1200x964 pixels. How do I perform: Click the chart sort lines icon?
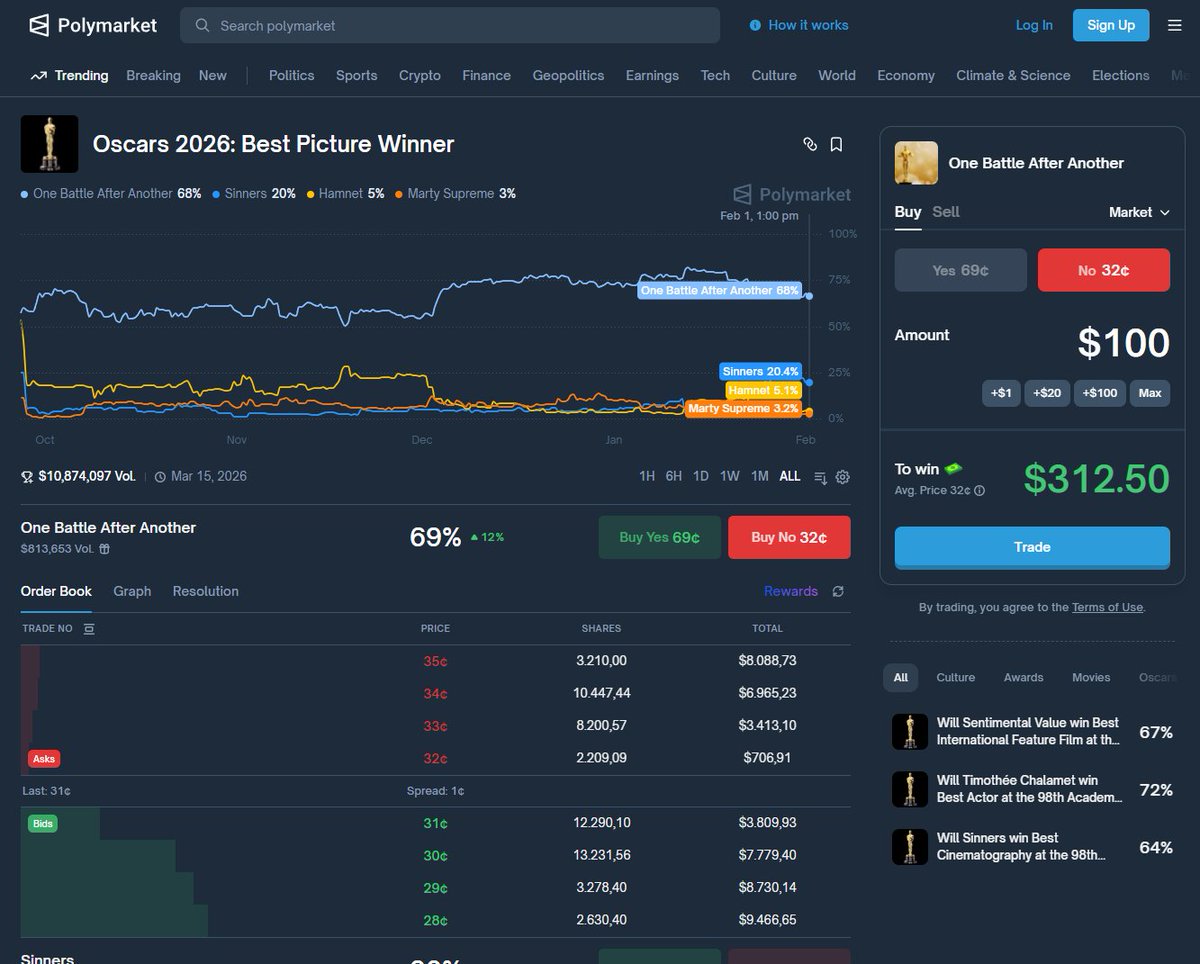click(x=820, y=477)
